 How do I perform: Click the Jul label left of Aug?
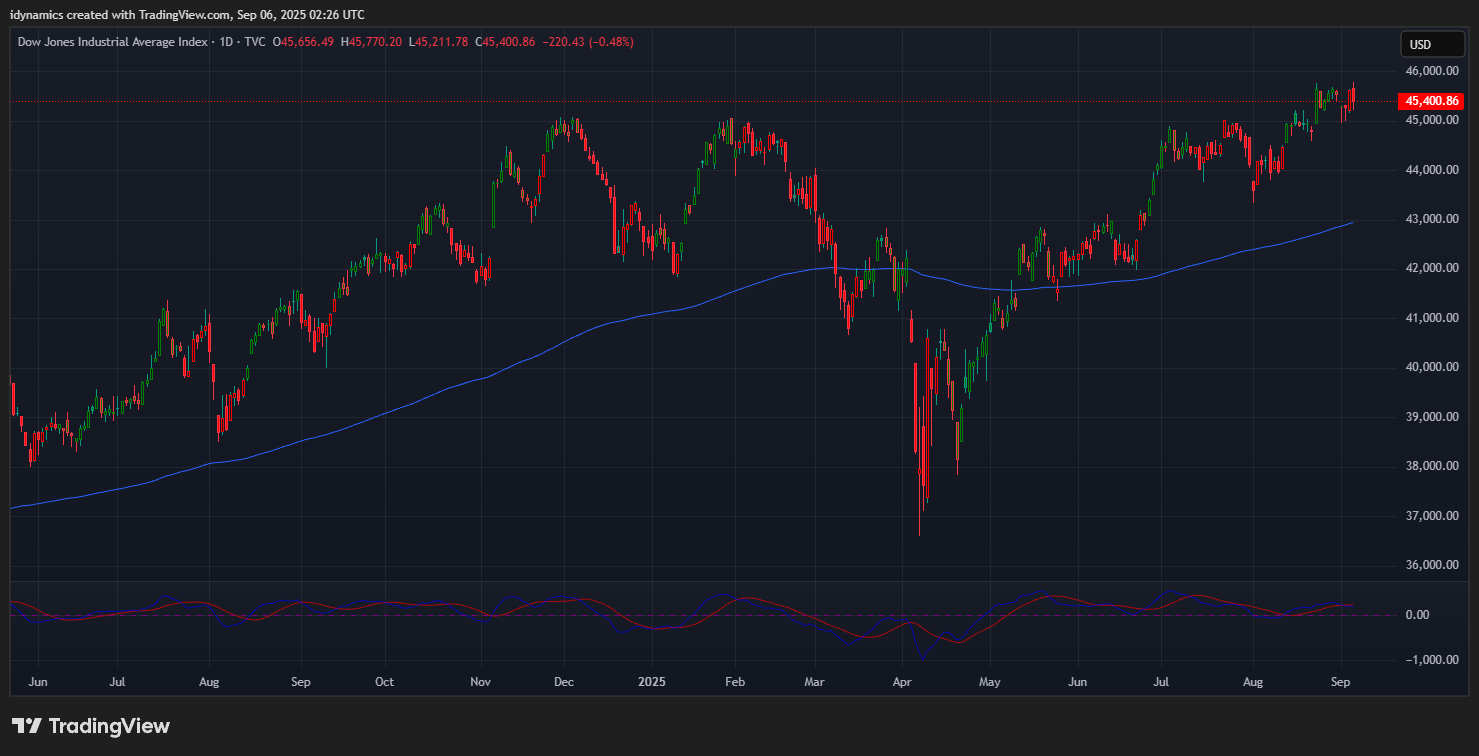(117, 682)
